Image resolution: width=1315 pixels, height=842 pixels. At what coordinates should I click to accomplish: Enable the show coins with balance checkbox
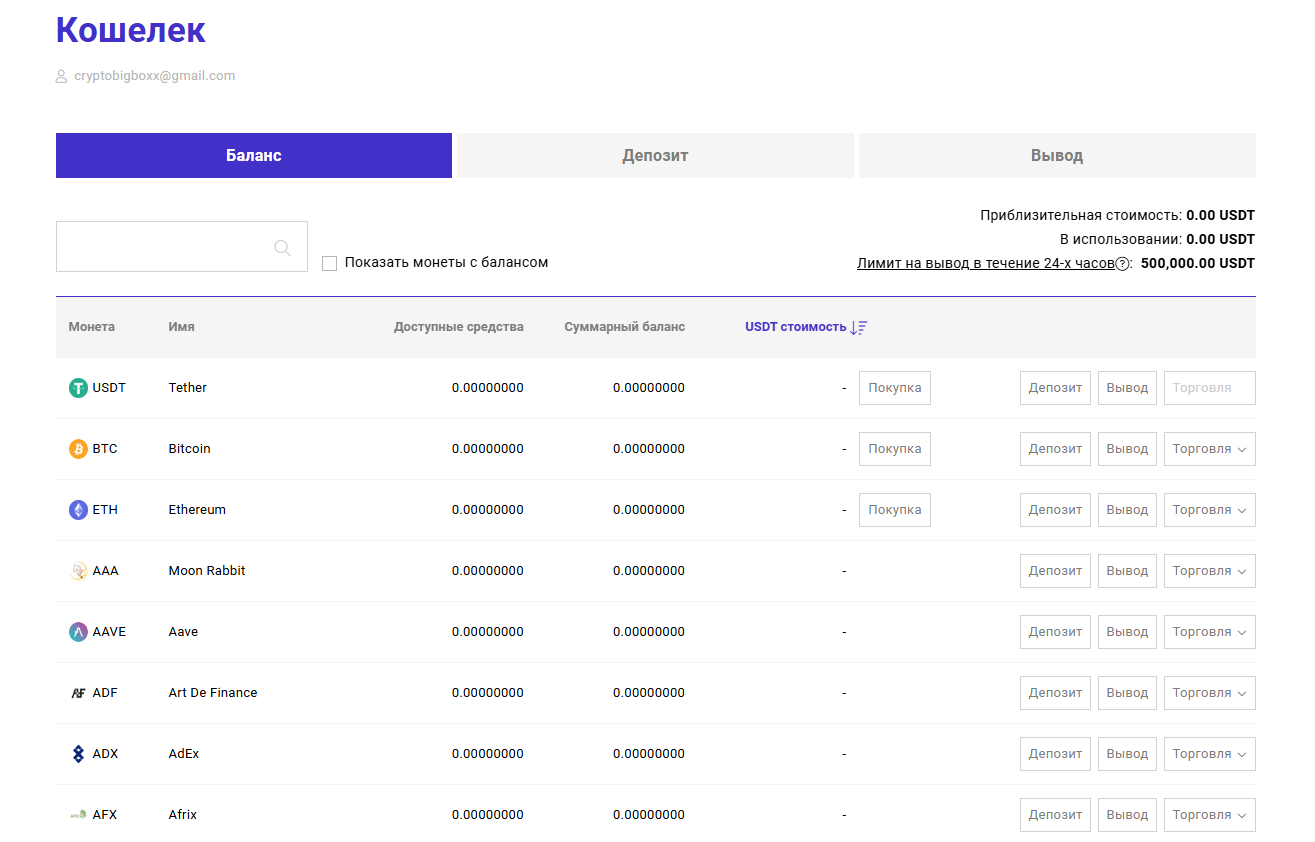[x=329, y=263]
